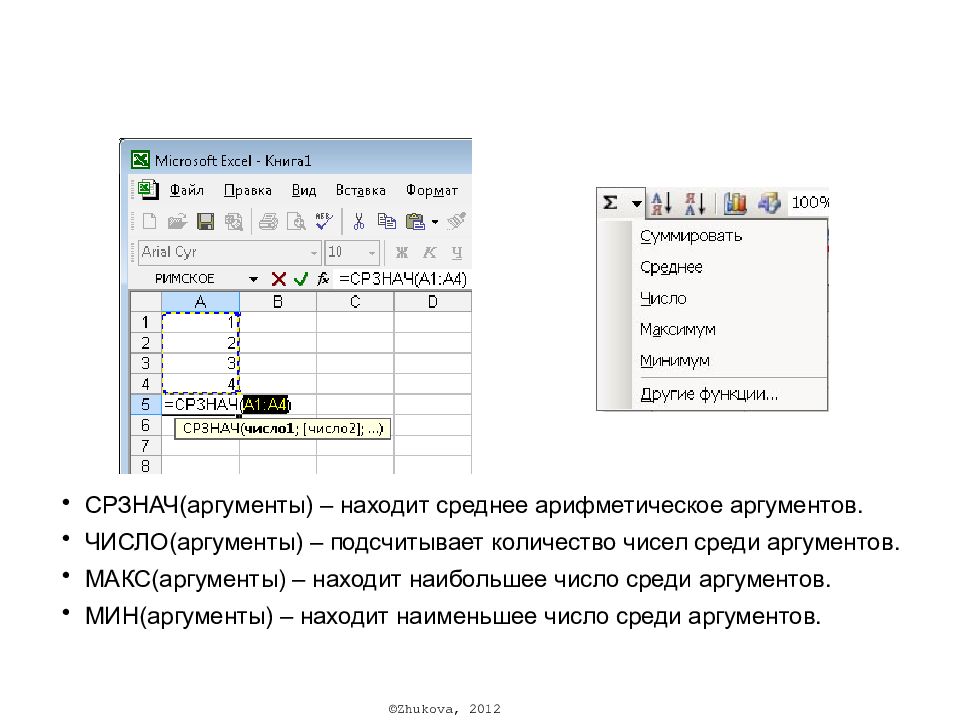Click the New document icon
The height and width of the screenshot is (720, 960).
point(149,221)
